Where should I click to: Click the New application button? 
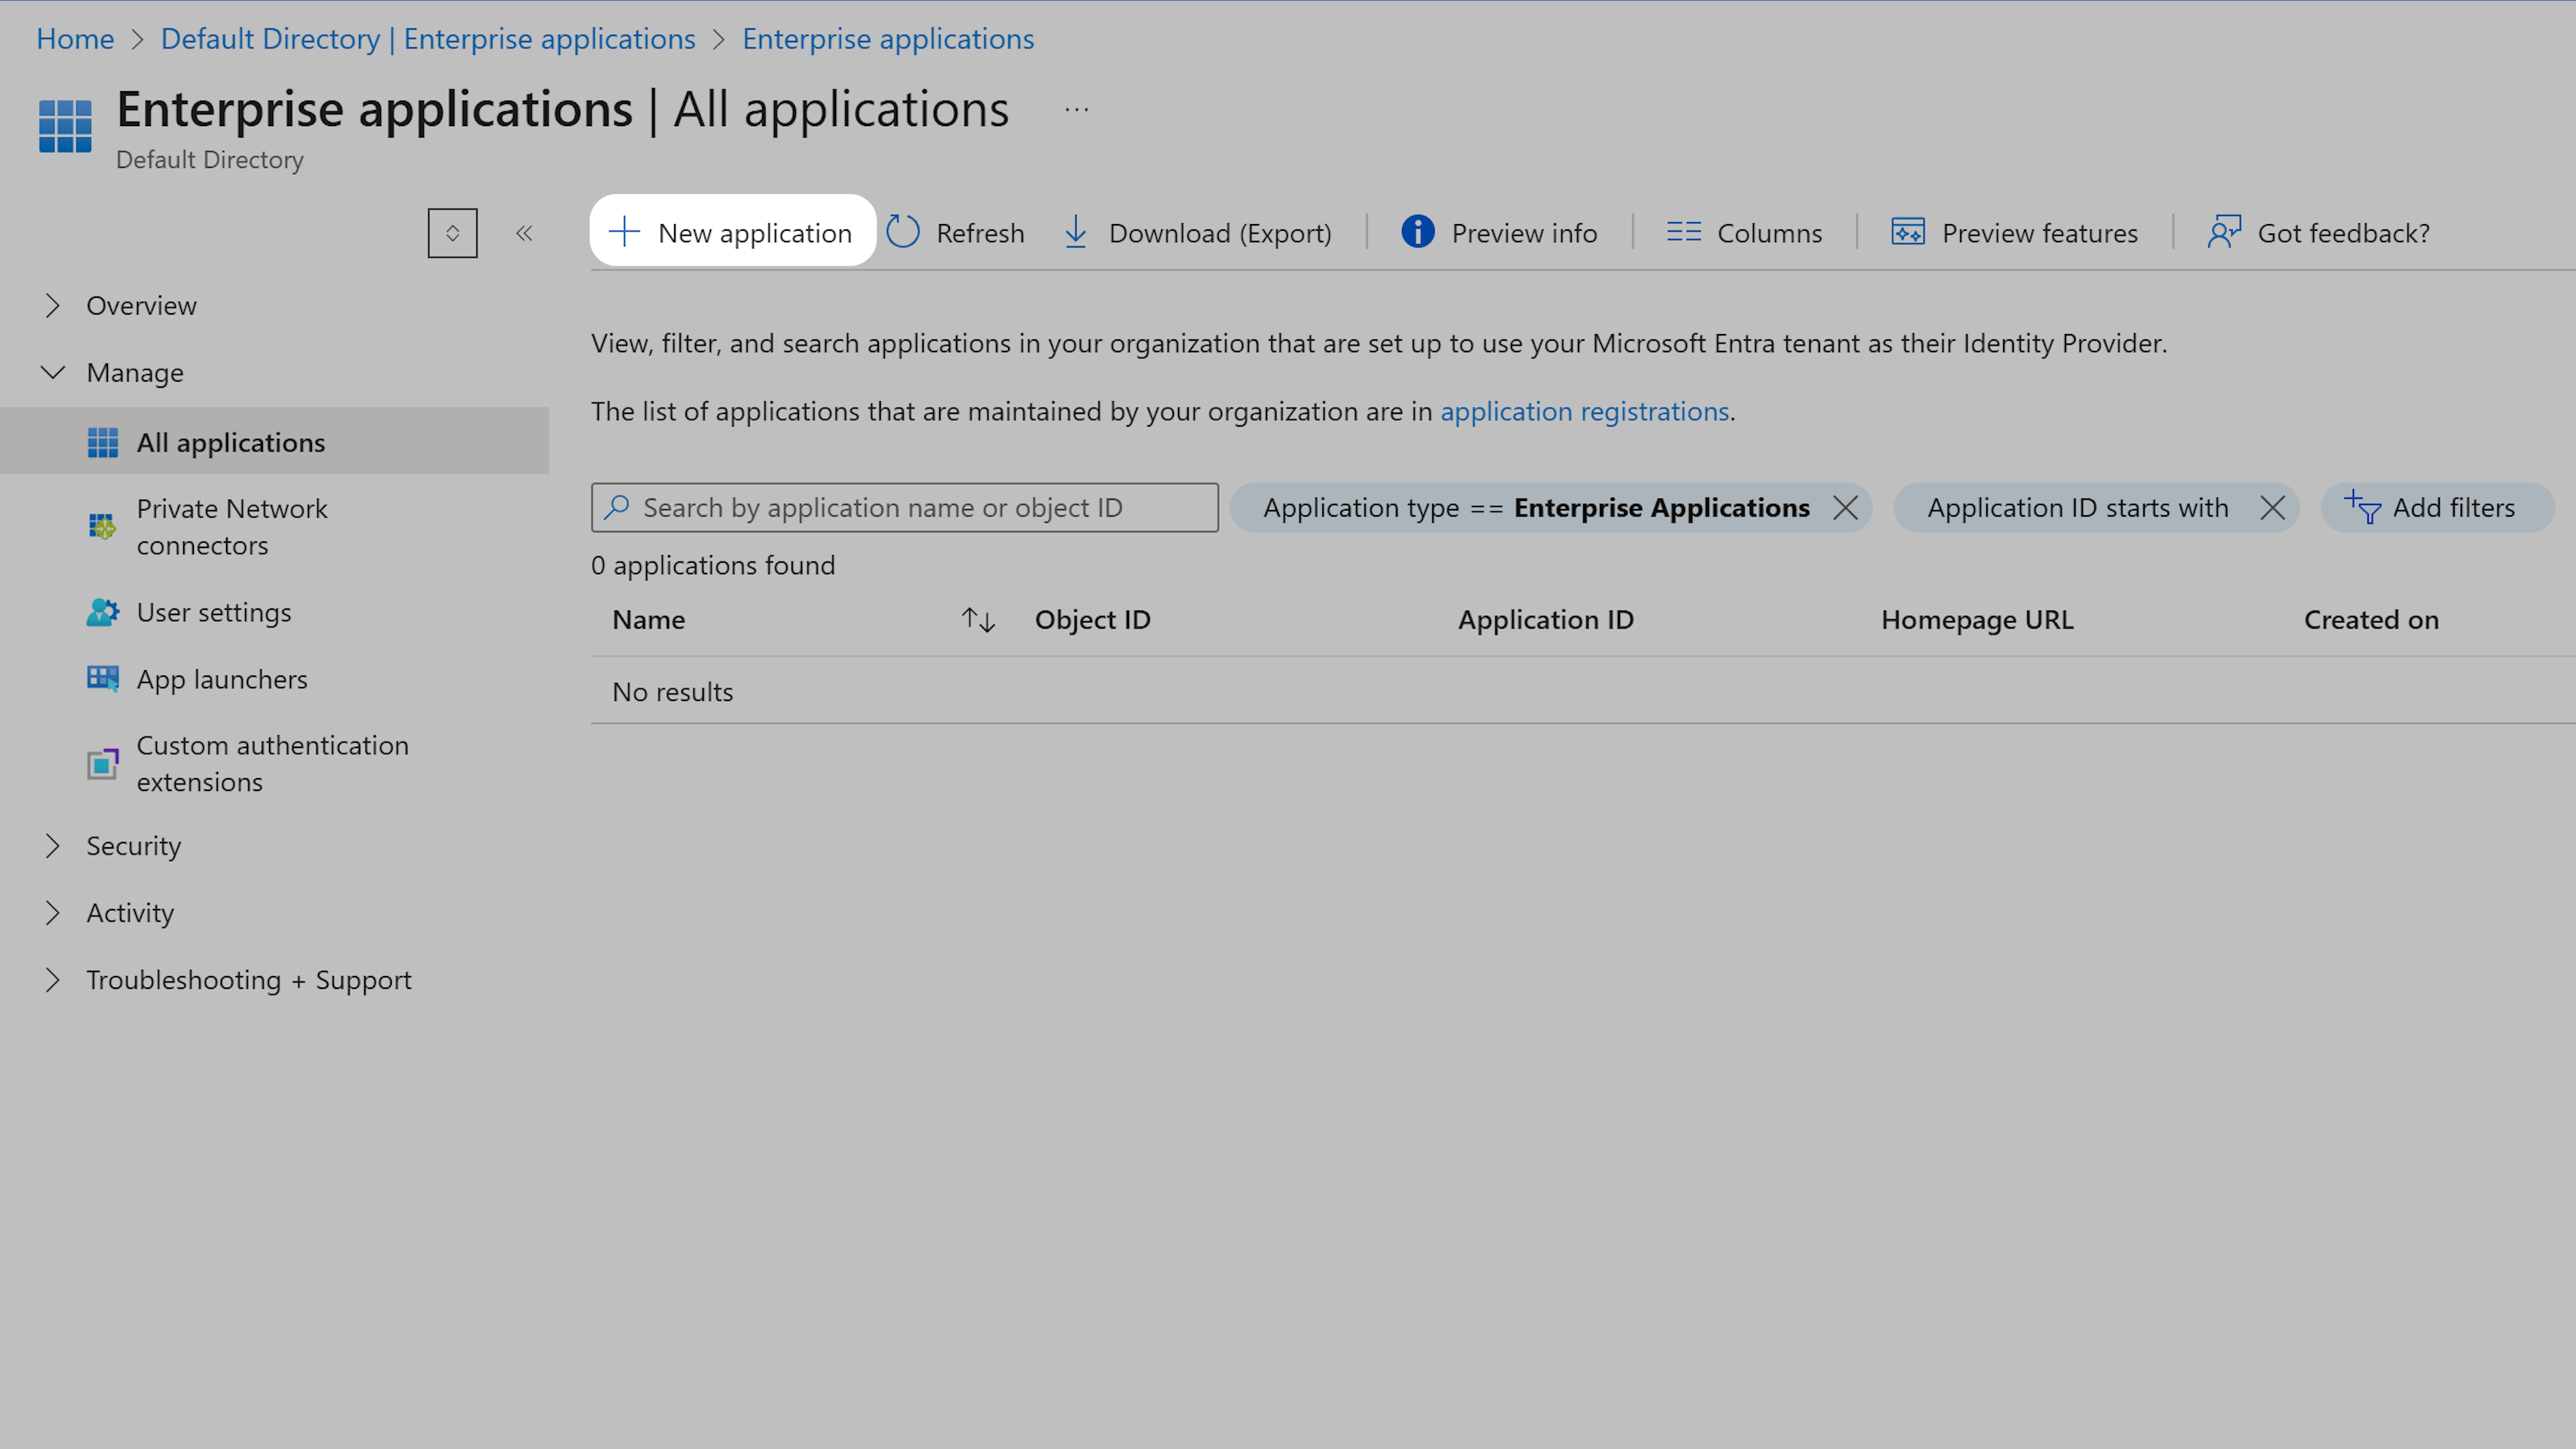pos(732,232)
